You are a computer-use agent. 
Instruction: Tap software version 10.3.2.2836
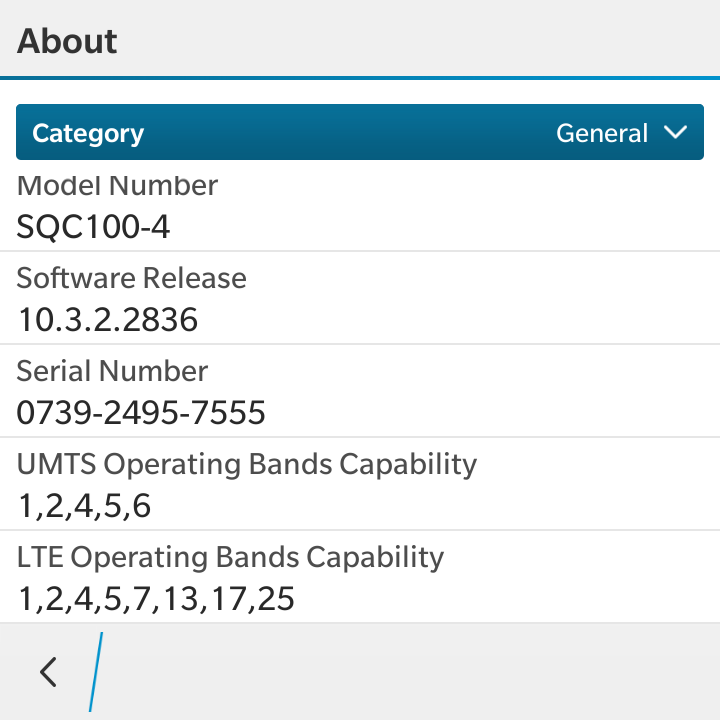tap(108, 320)
